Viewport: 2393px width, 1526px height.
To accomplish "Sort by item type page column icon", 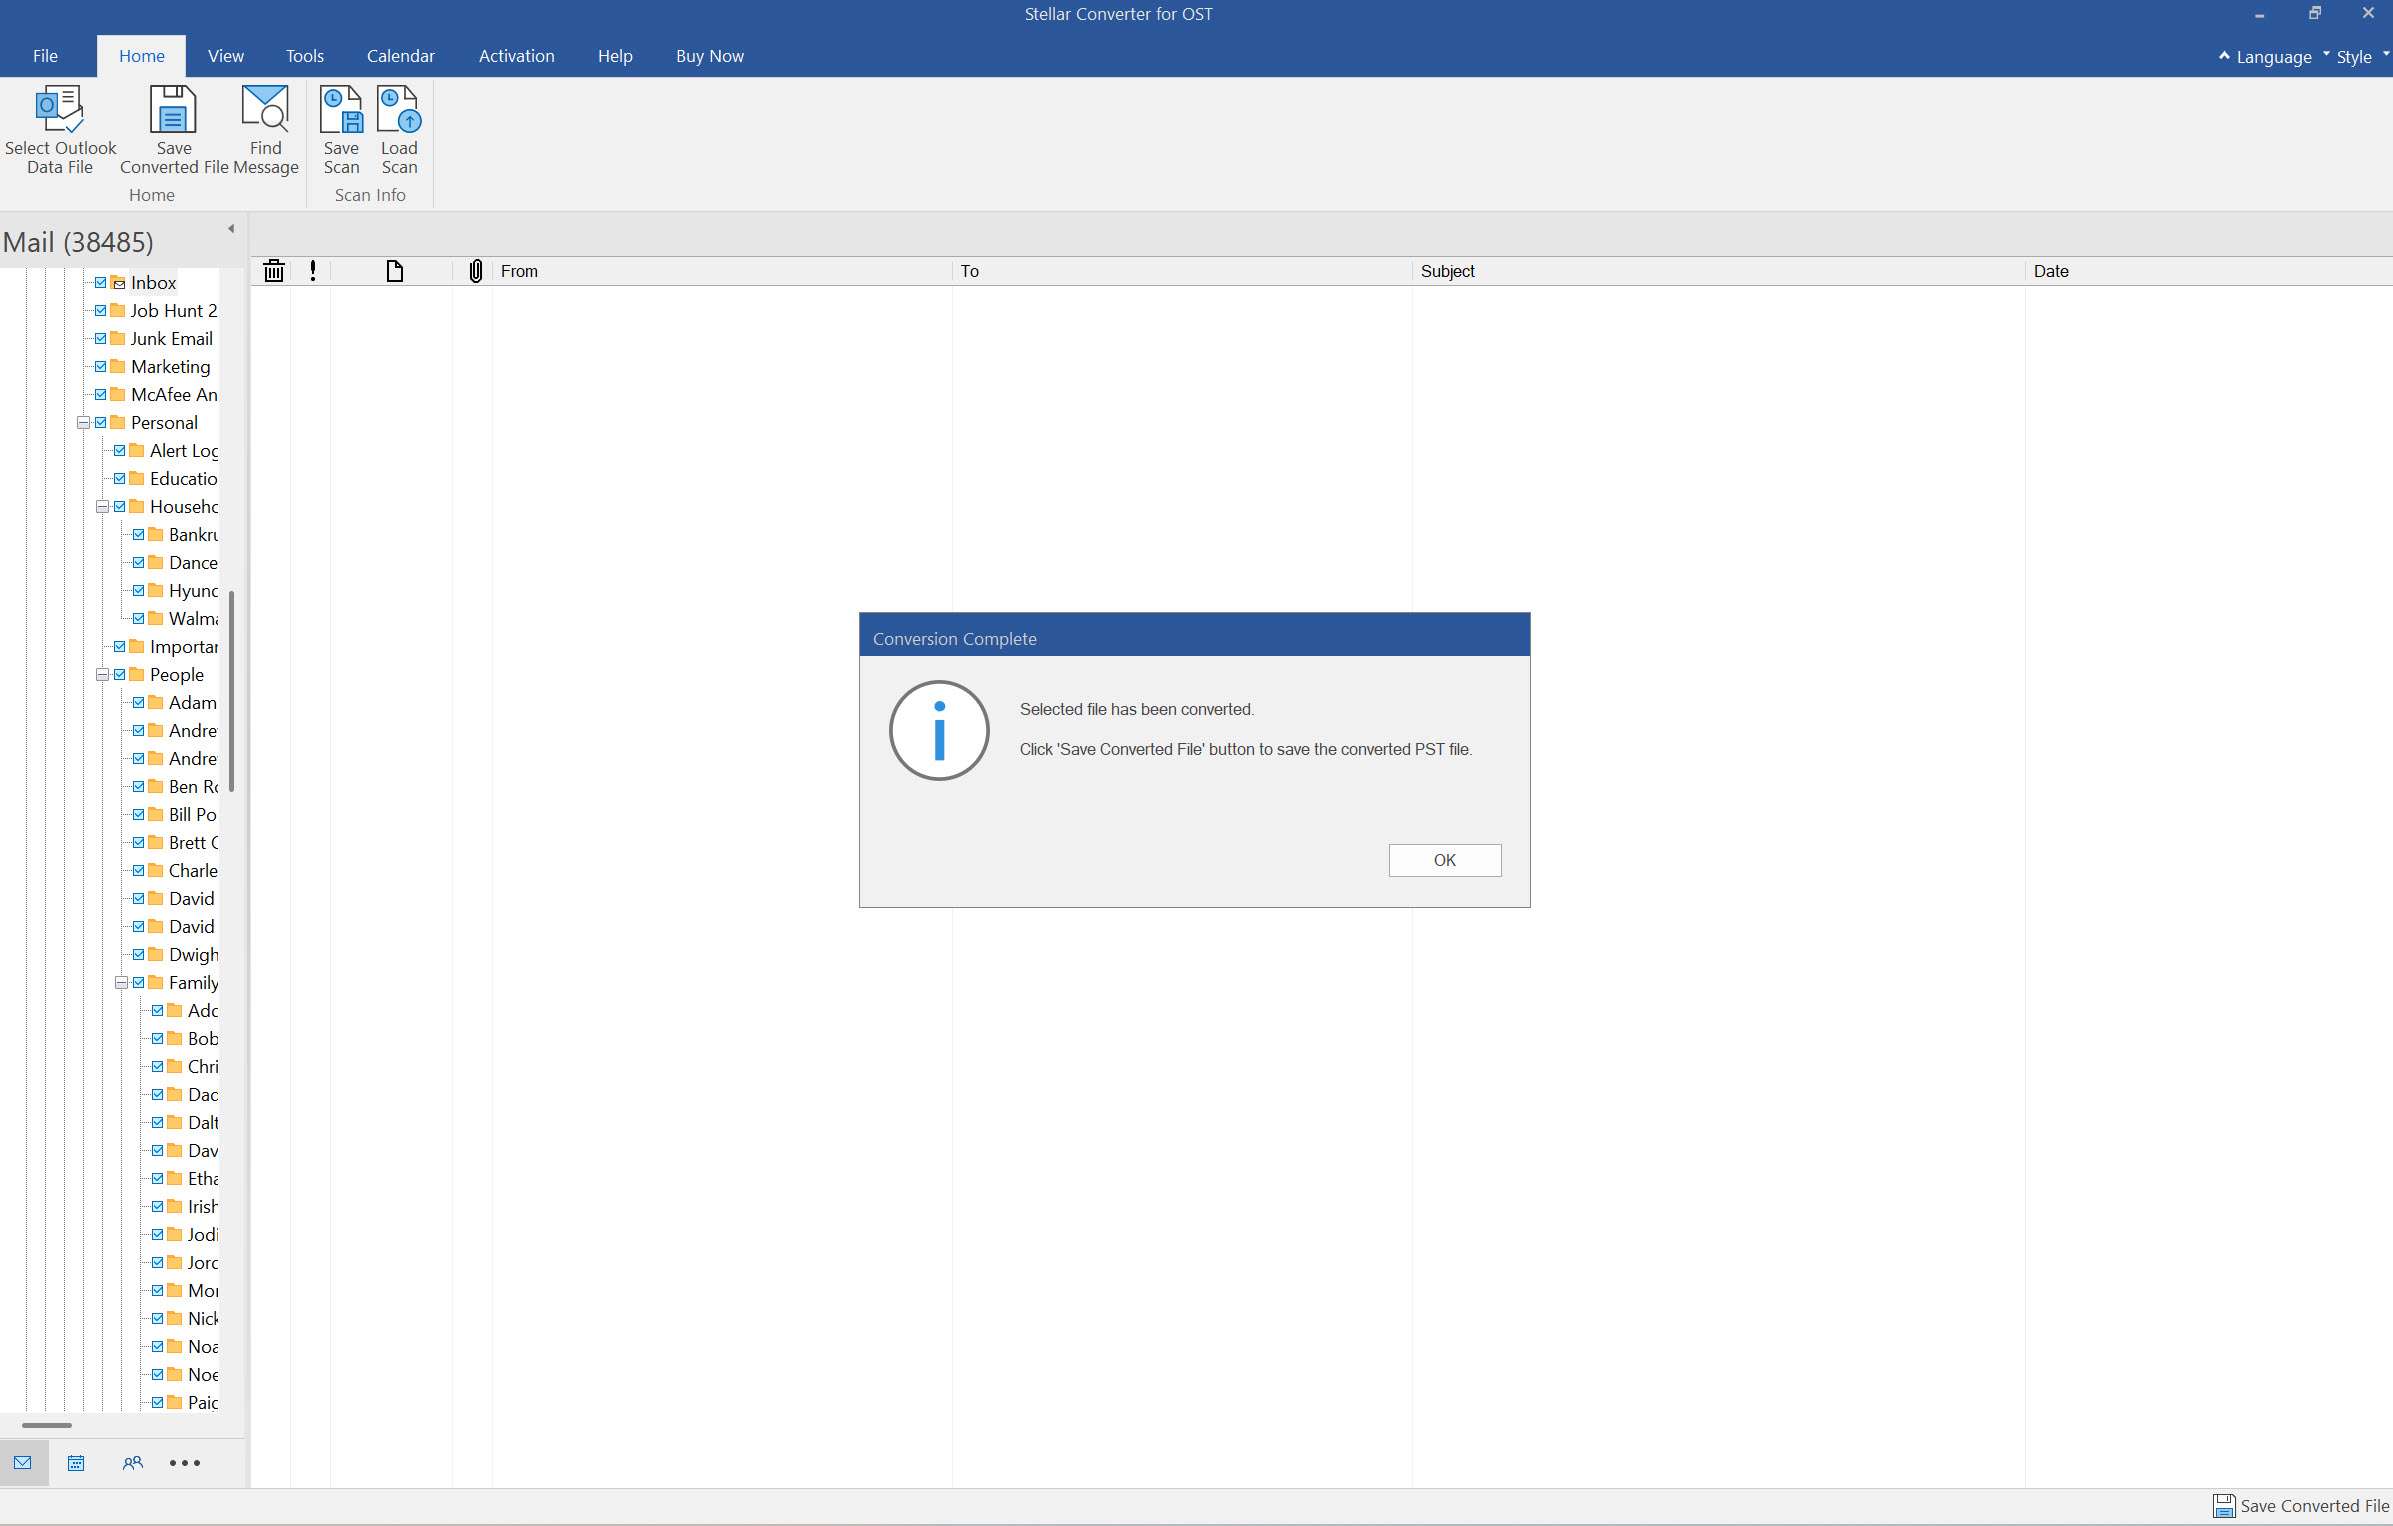I will tap(395, 271).
